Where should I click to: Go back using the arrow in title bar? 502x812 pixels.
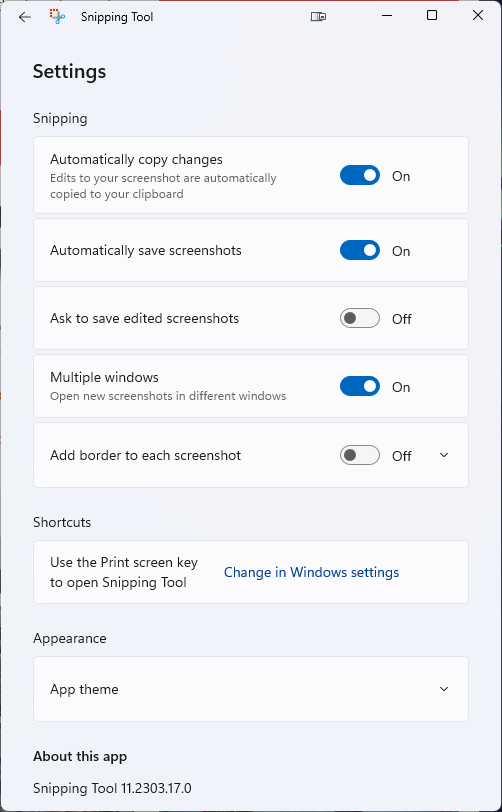[x=24, y=17]
